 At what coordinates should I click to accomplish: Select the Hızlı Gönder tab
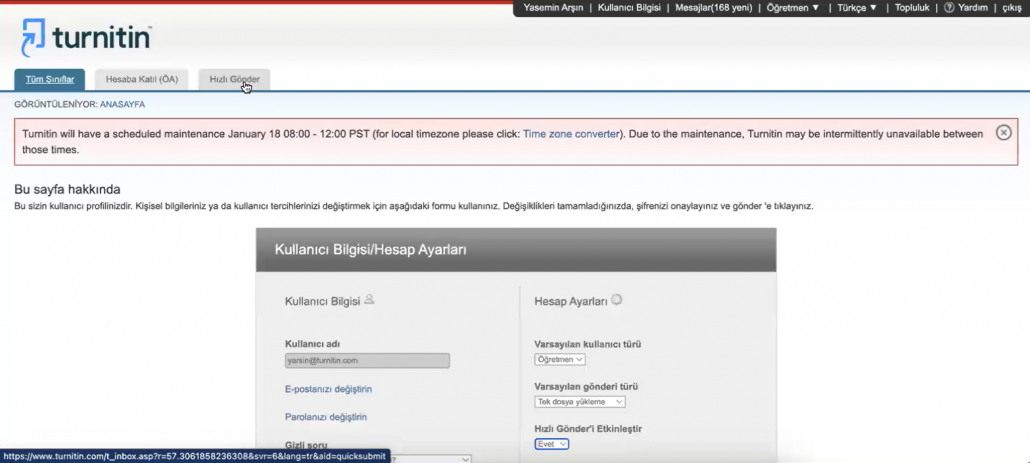pyautogui.click(x=234, y=80)
